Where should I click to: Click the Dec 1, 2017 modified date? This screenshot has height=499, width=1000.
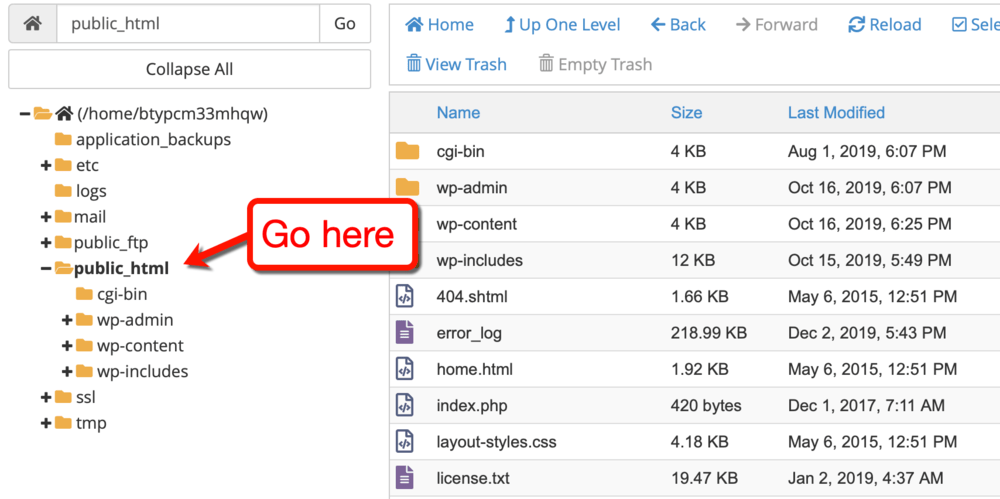(x=867, y=406)
